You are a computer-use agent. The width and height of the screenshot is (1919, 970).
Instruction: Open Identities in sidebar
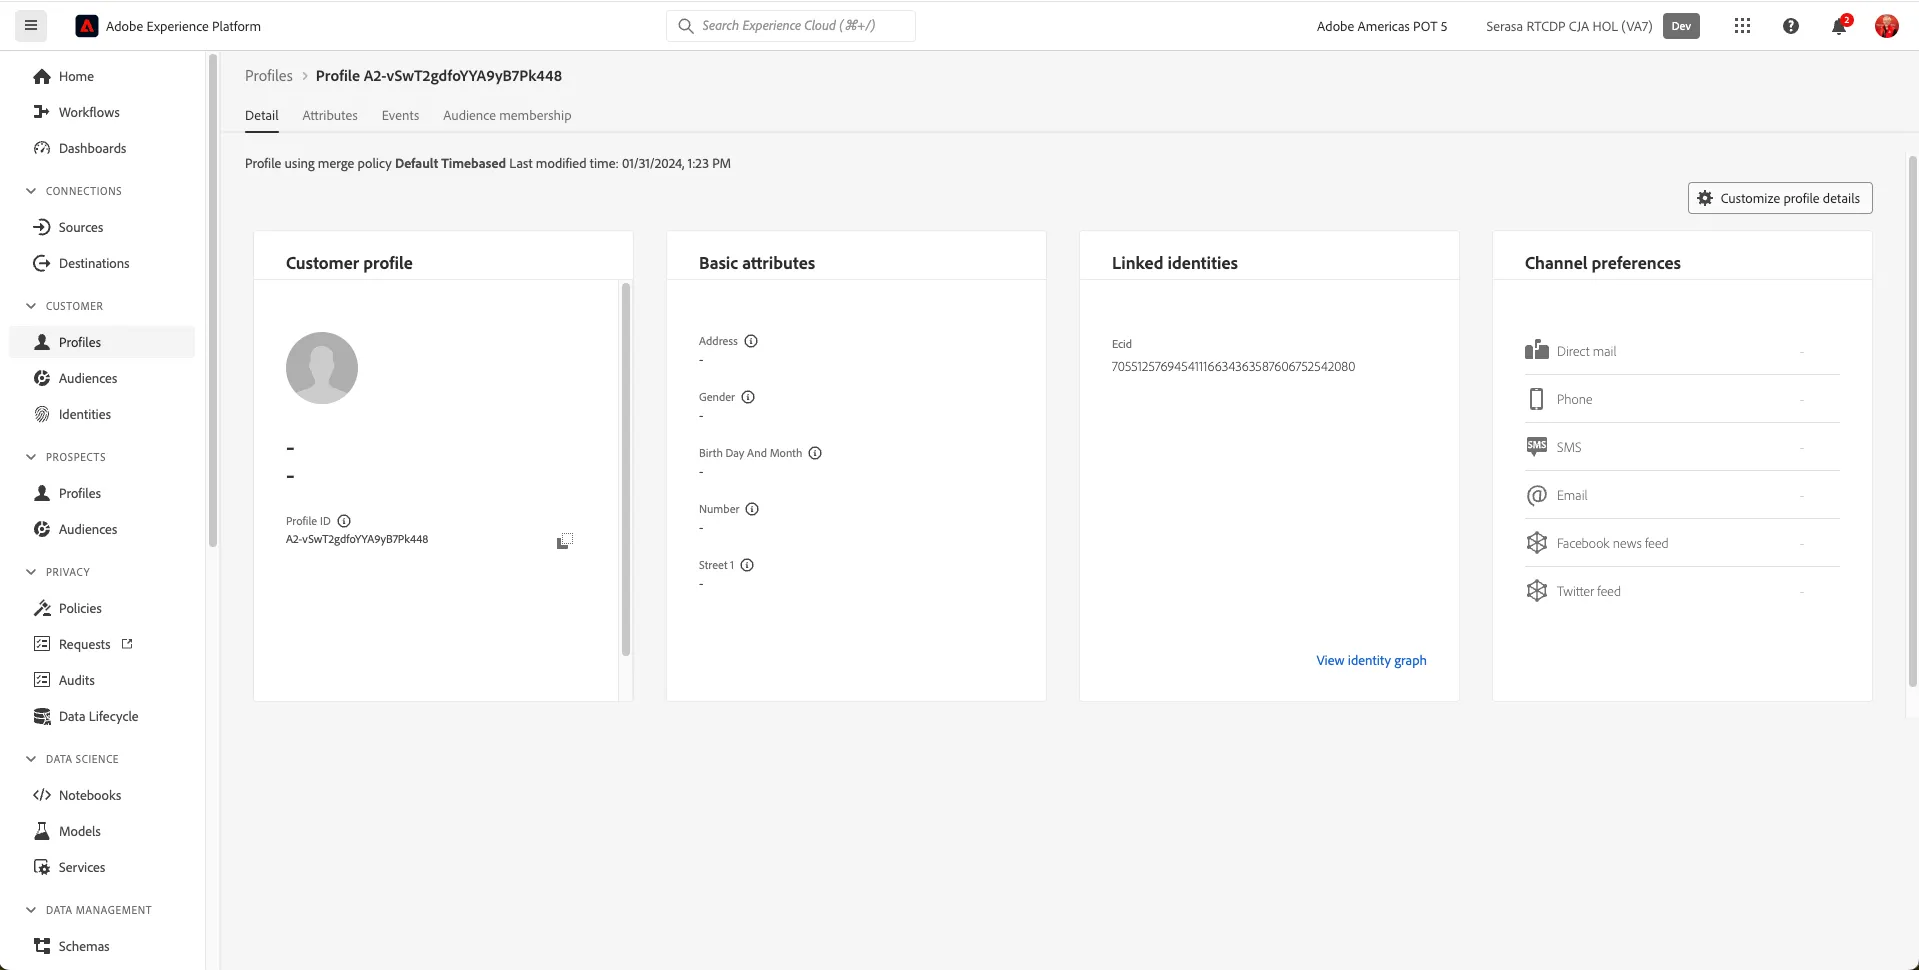[x=102, y=414]
